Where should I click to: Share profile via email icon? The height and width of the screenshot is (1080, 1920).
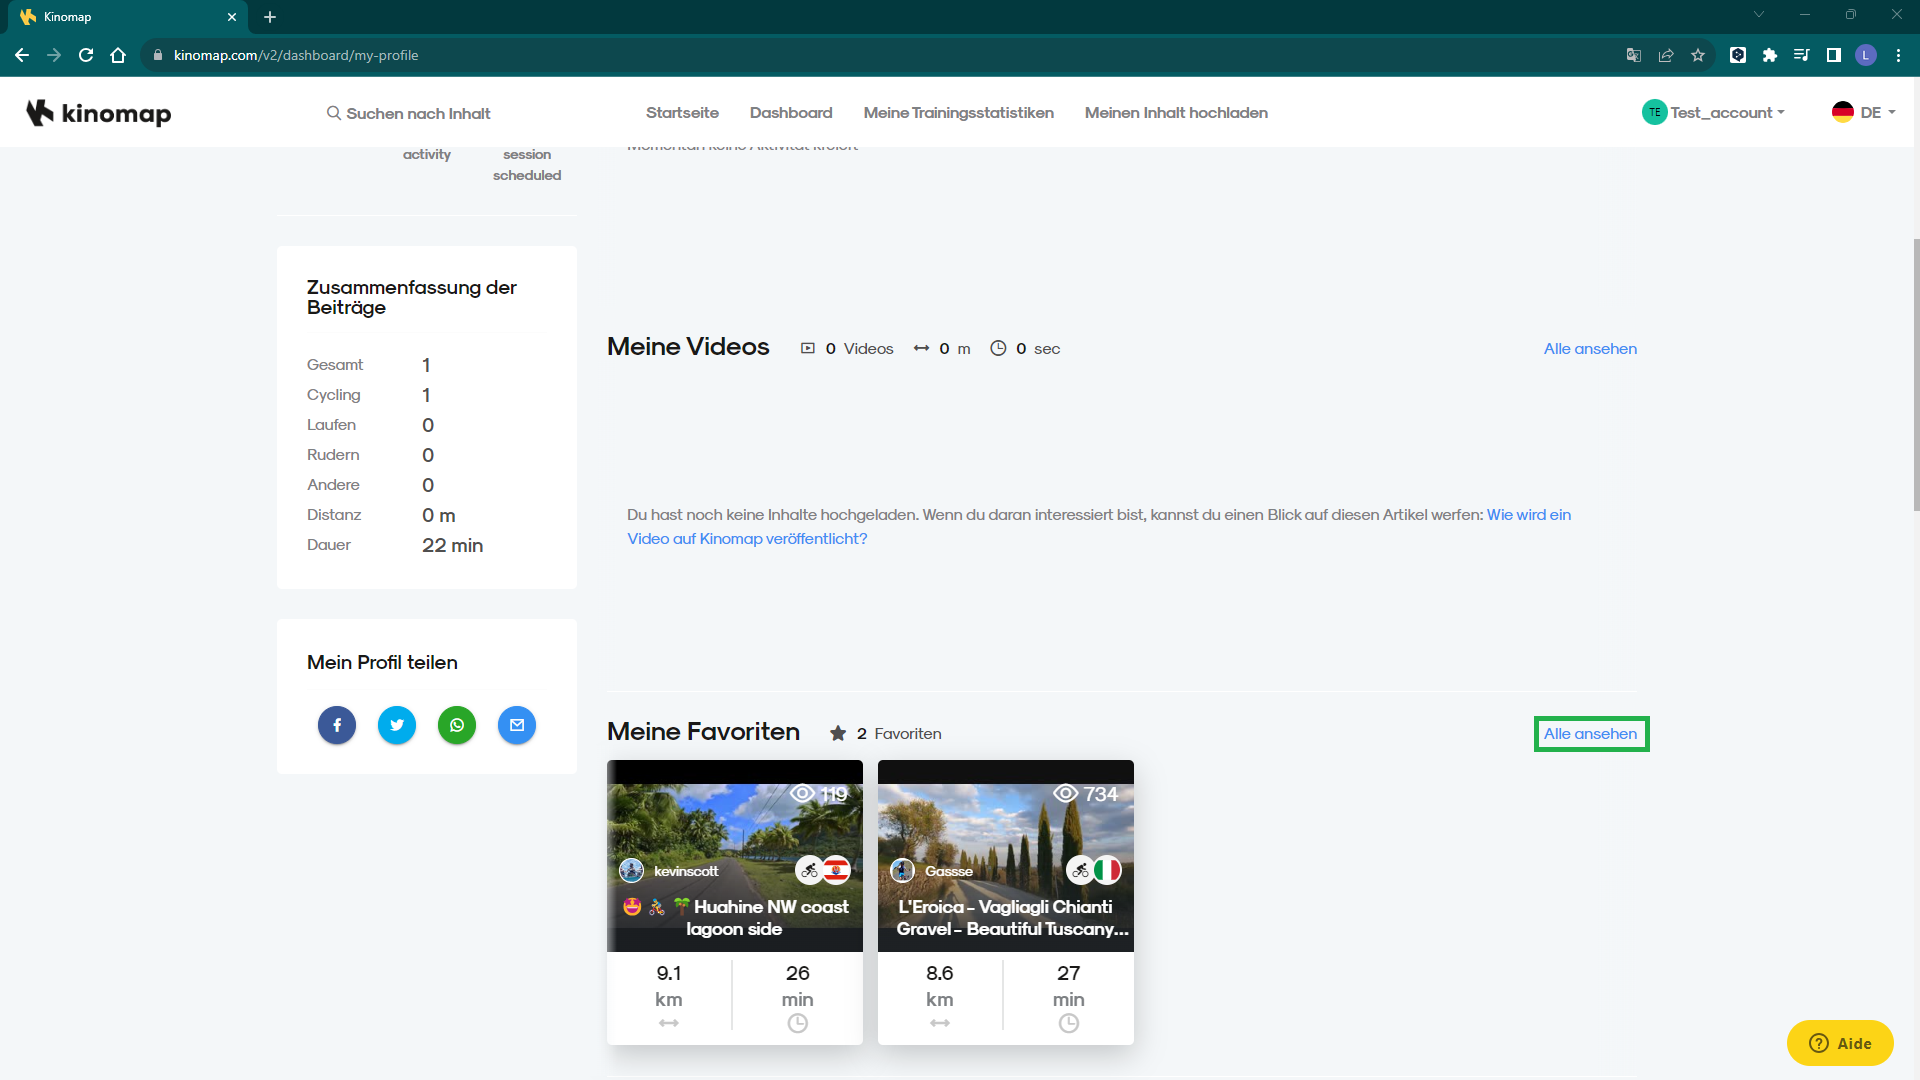(517, 725)
